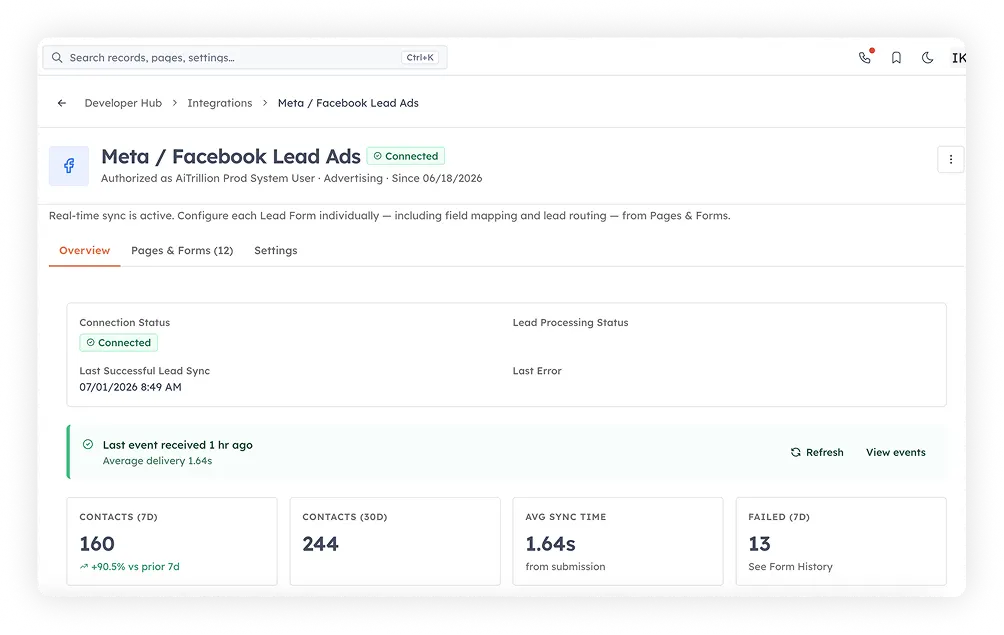Click green check icon beside Last event
This screenshot has width=1004, height=635.
[88, 444]
